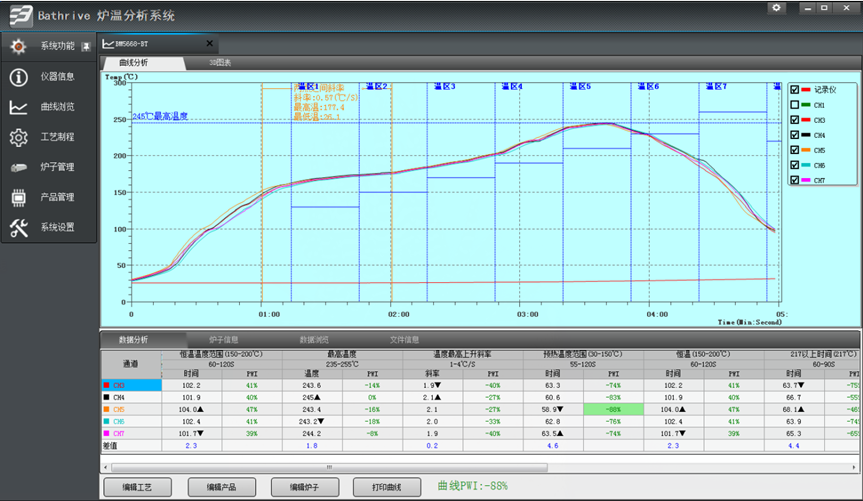The height and width of the screenshot is (501, 863).
Task: Switch to the 文件信息 tab
Action: click(404, 340)
